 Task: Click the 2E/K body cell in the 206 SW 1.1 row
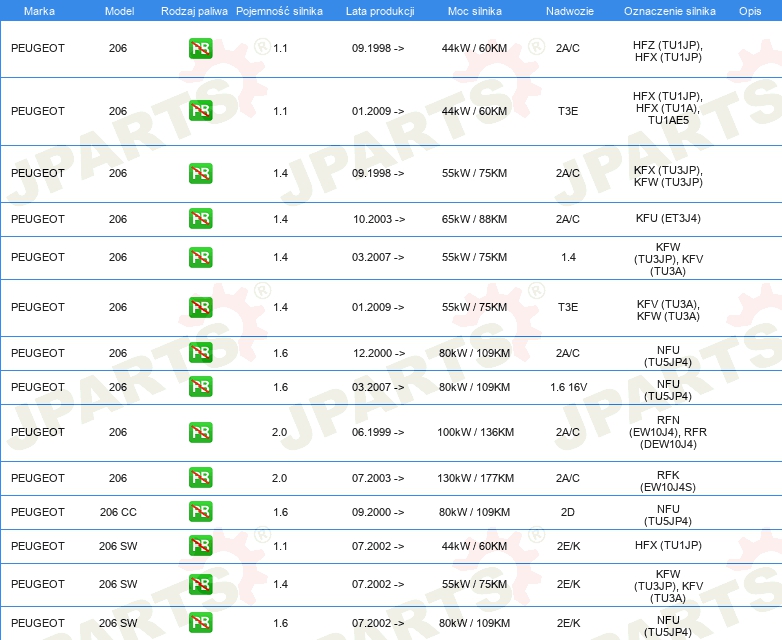(569, 546)
